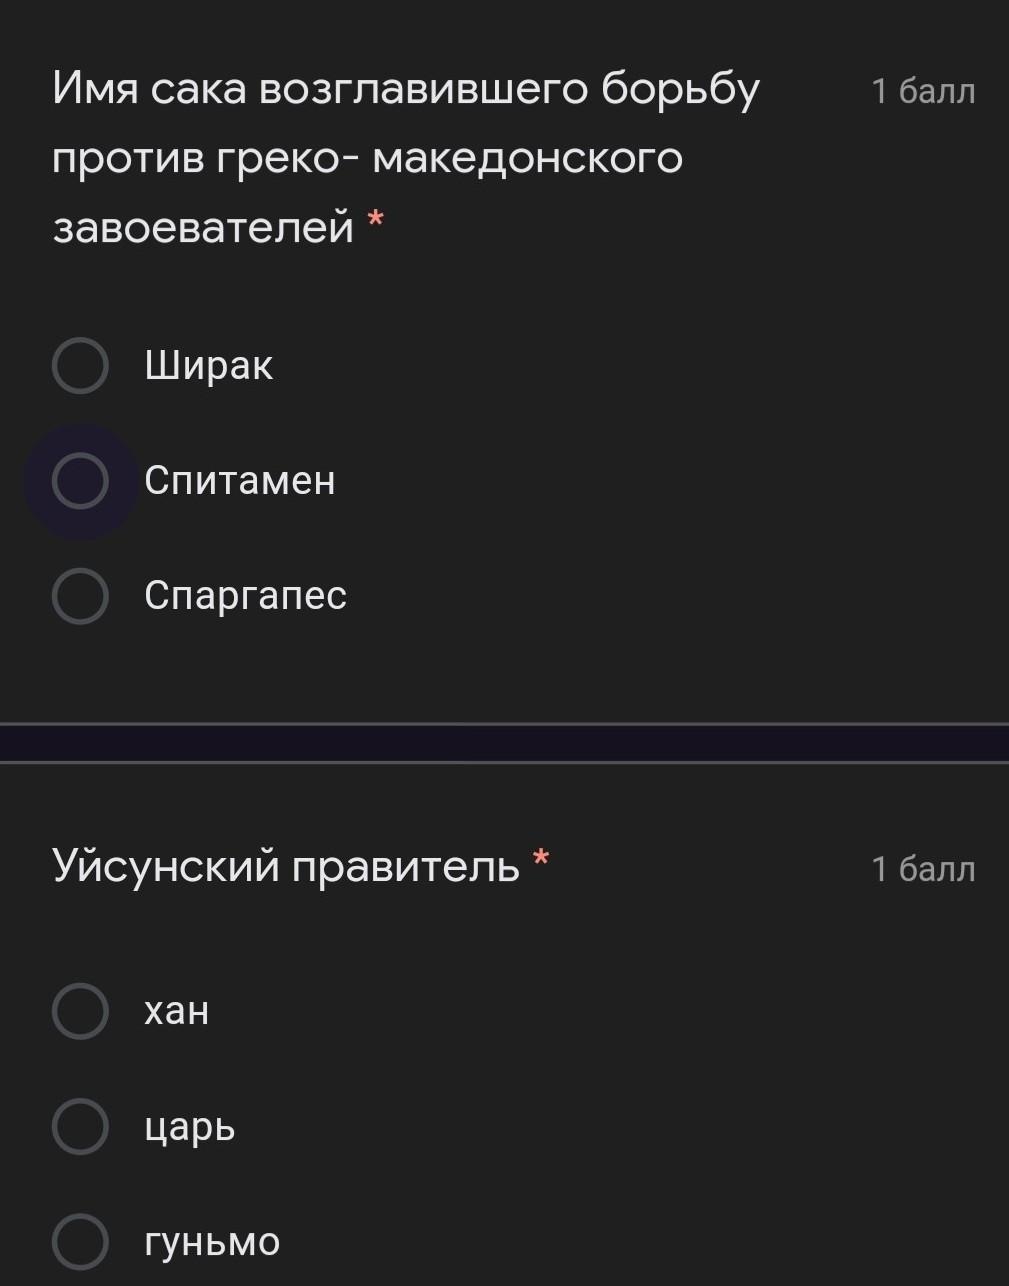This screenshot has height=1286, width=1009.
Task: Click the Ширак answer label text
Action: [x=208, y=366]
